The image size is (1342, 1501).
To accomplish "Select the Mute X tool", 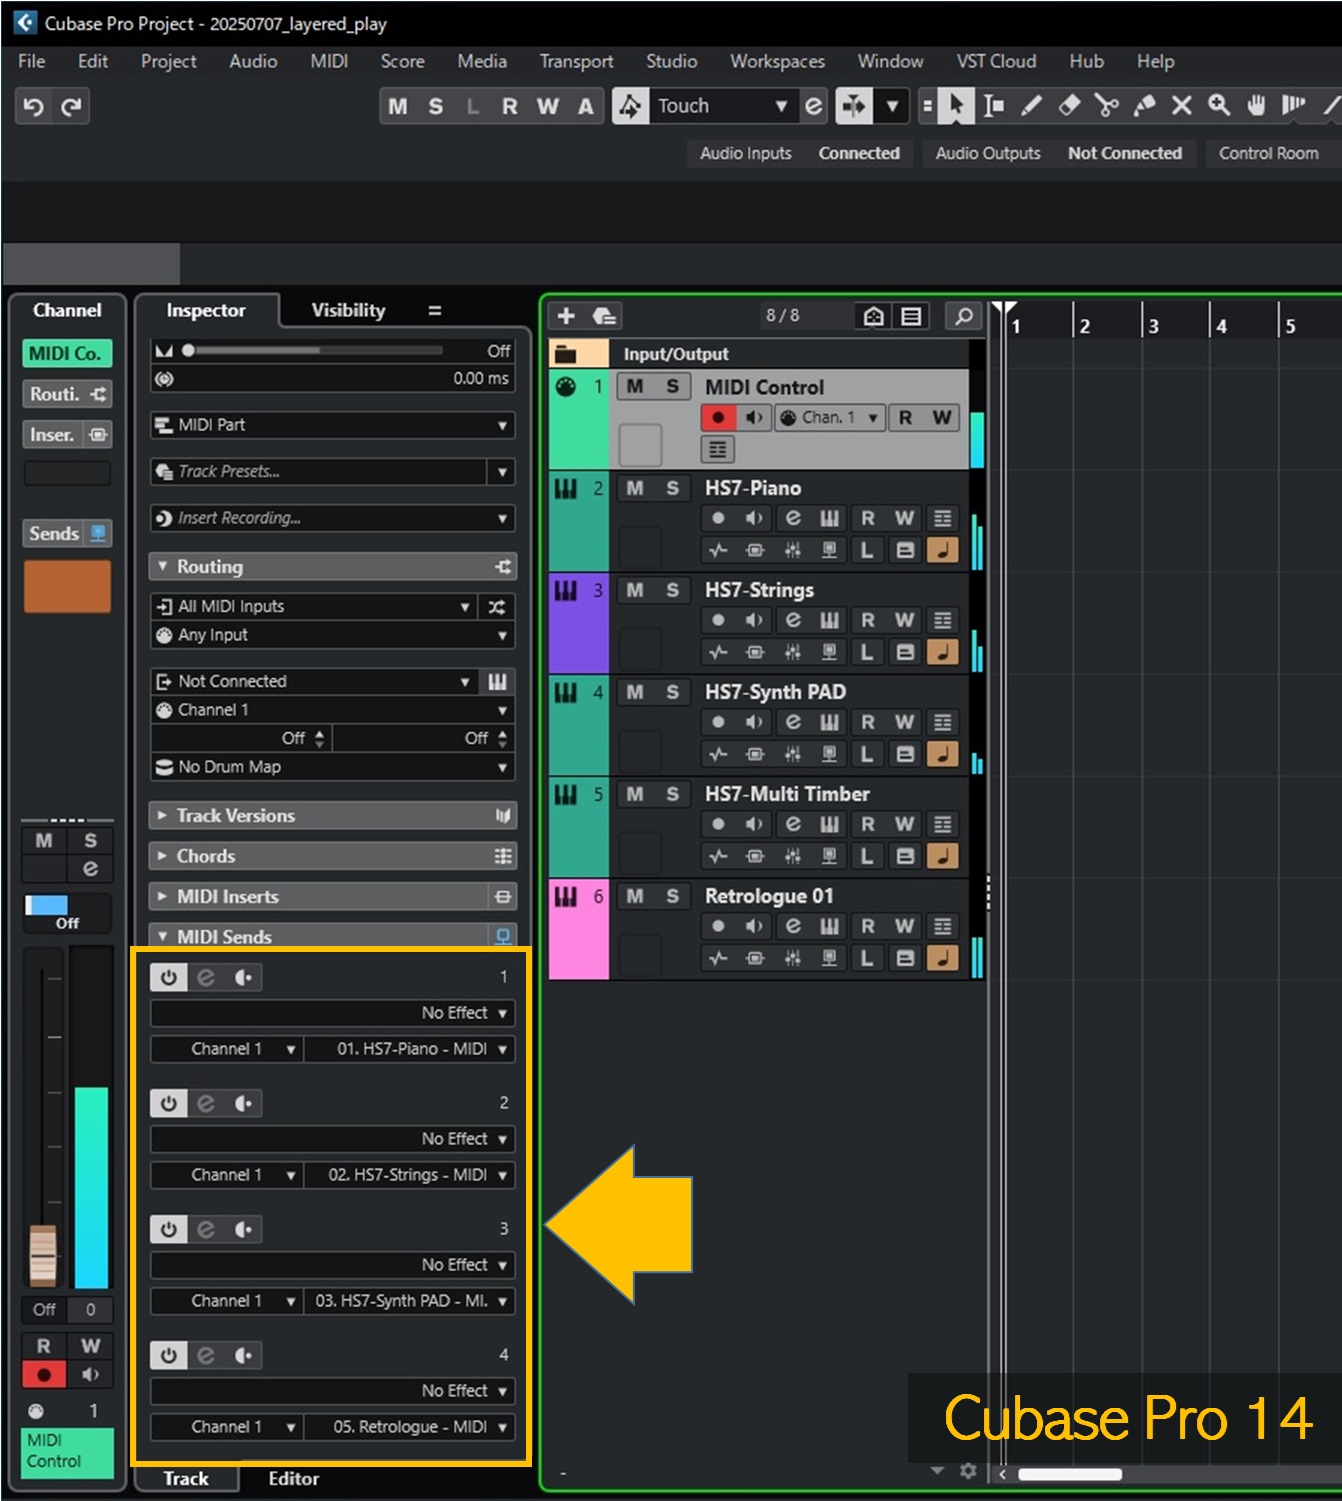I will click(x=1181, y=105).
